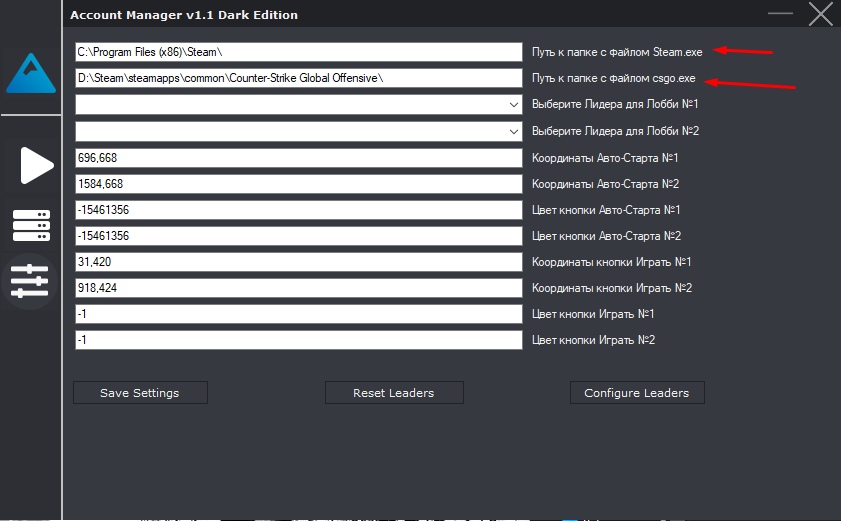This screenshot has width=841, height=521.
Task: Click the 'Выберите Лидера для Лобби №1' label
Action: coord(615,104)
